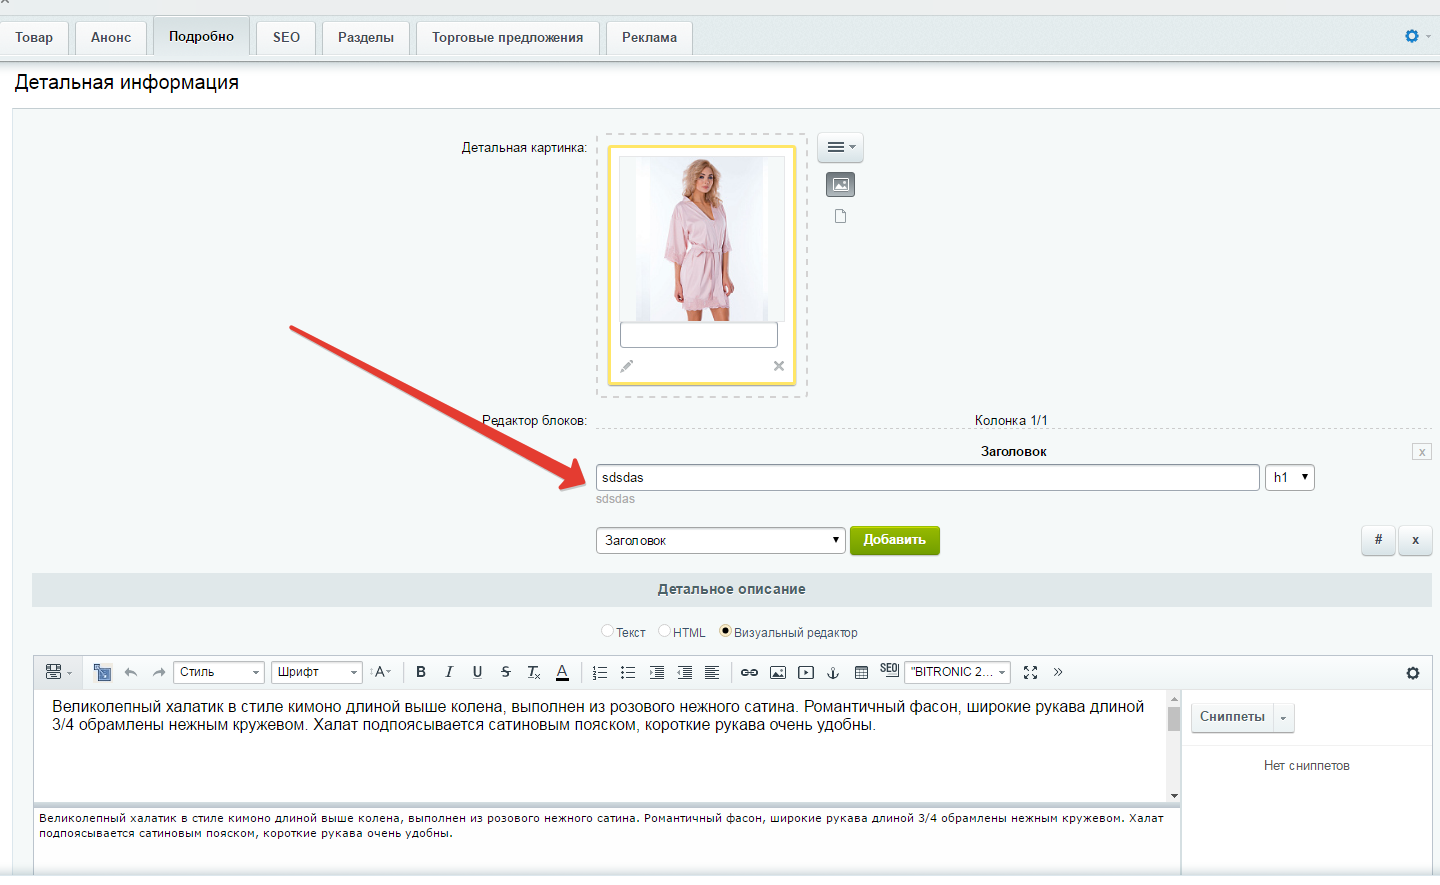The height and width of the screenshot is (885, 1440).
Task: Click the paste-from-Word toolbar icon
Action: pyautogui.click(x=102, y=672)
